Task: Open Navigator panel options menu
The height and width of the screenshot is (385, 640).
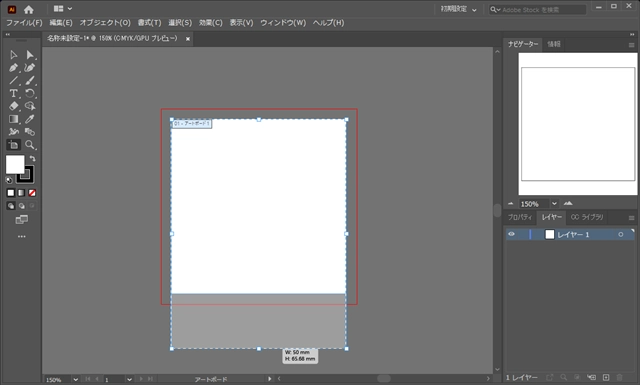Action: [631, 45]
